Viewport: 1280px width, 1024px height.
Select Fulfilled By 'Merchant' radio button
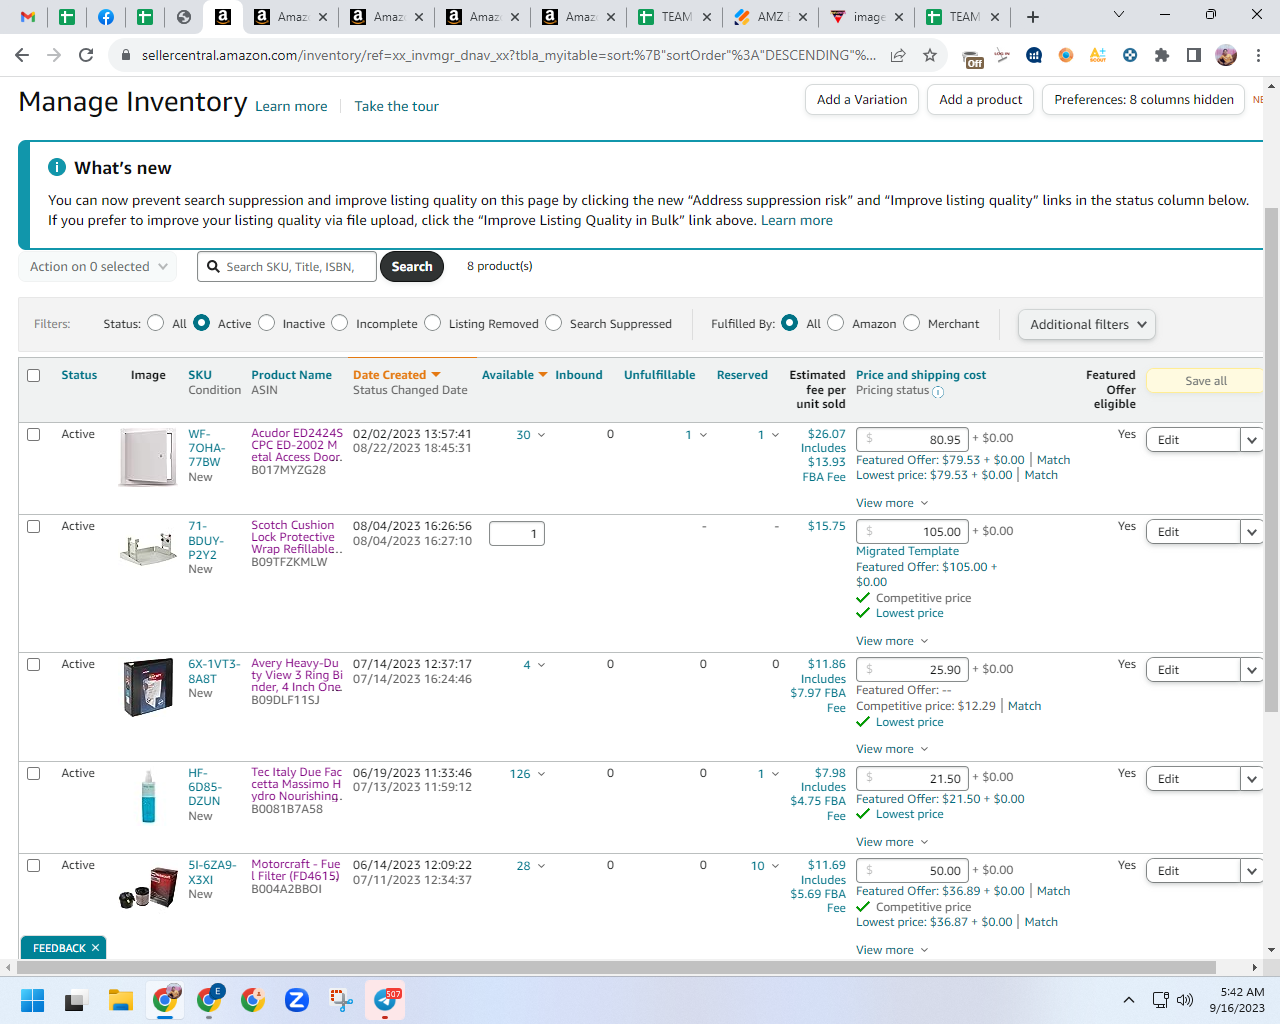[911, 323]
